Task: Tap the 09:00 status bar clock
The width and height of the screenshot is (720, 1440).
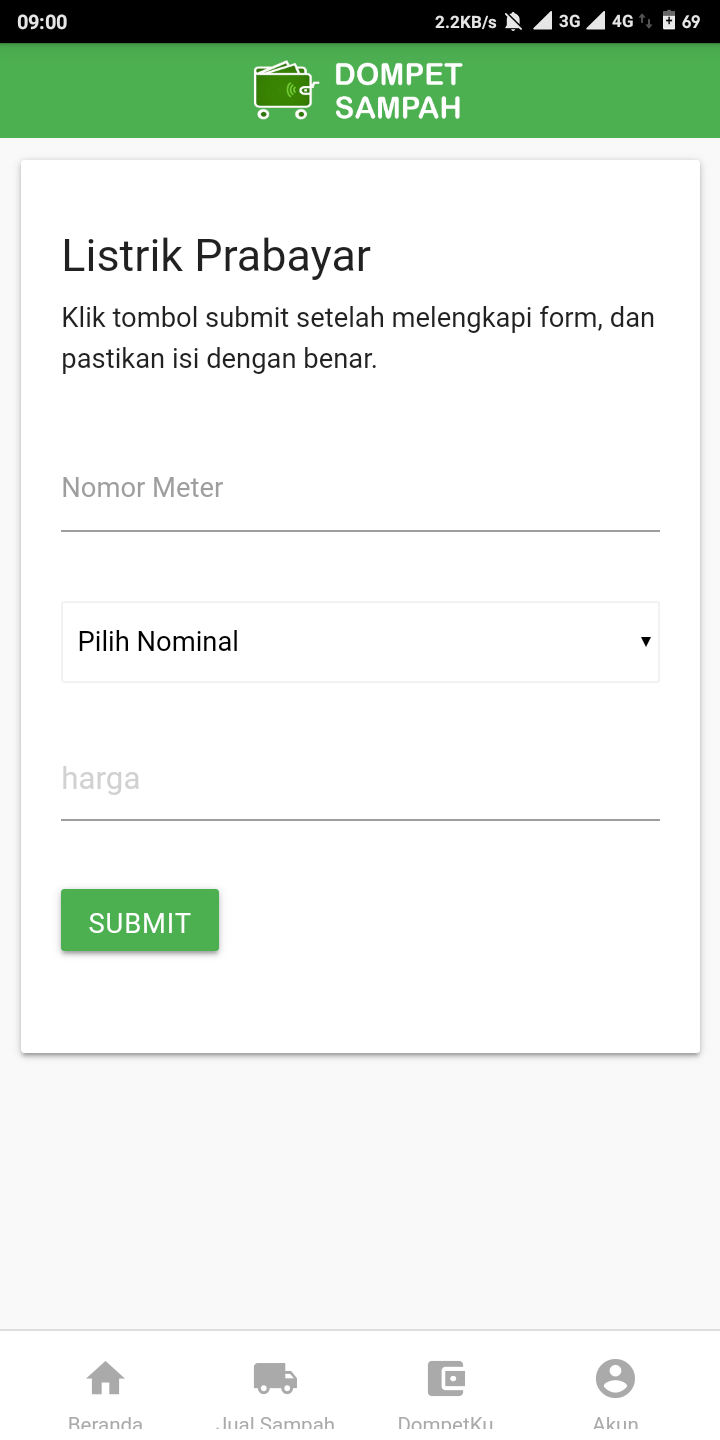Action: 42,22
